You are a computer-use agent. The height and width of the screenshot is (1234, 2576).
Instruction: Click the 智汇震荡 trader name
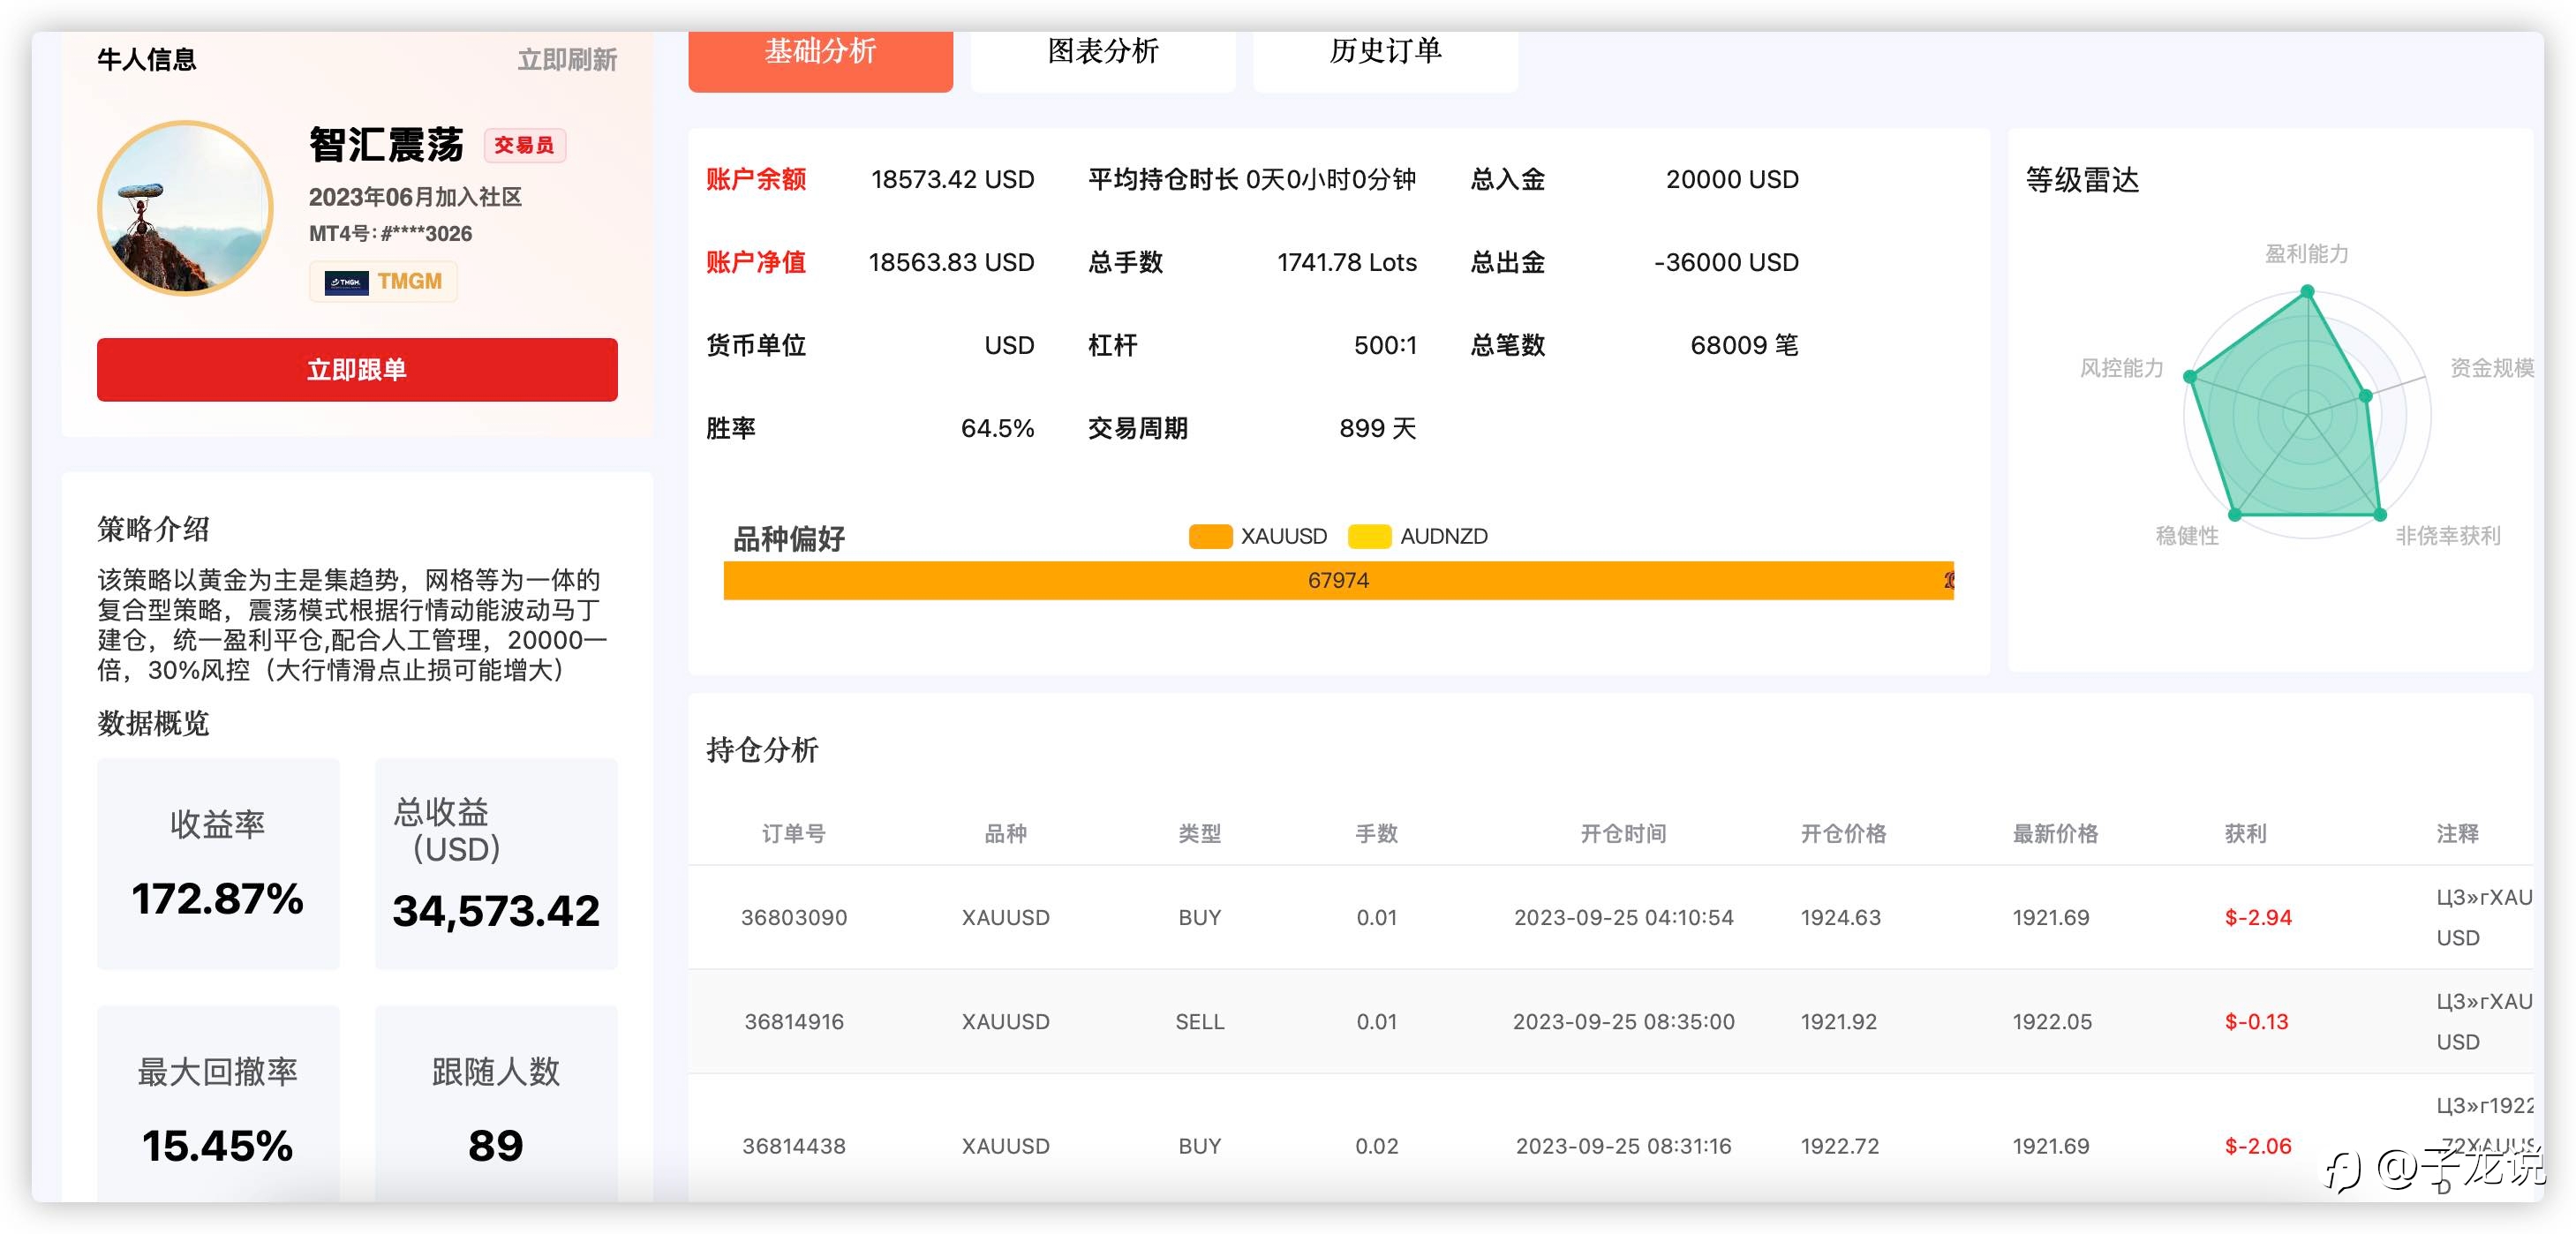click(x=386, y=145)
